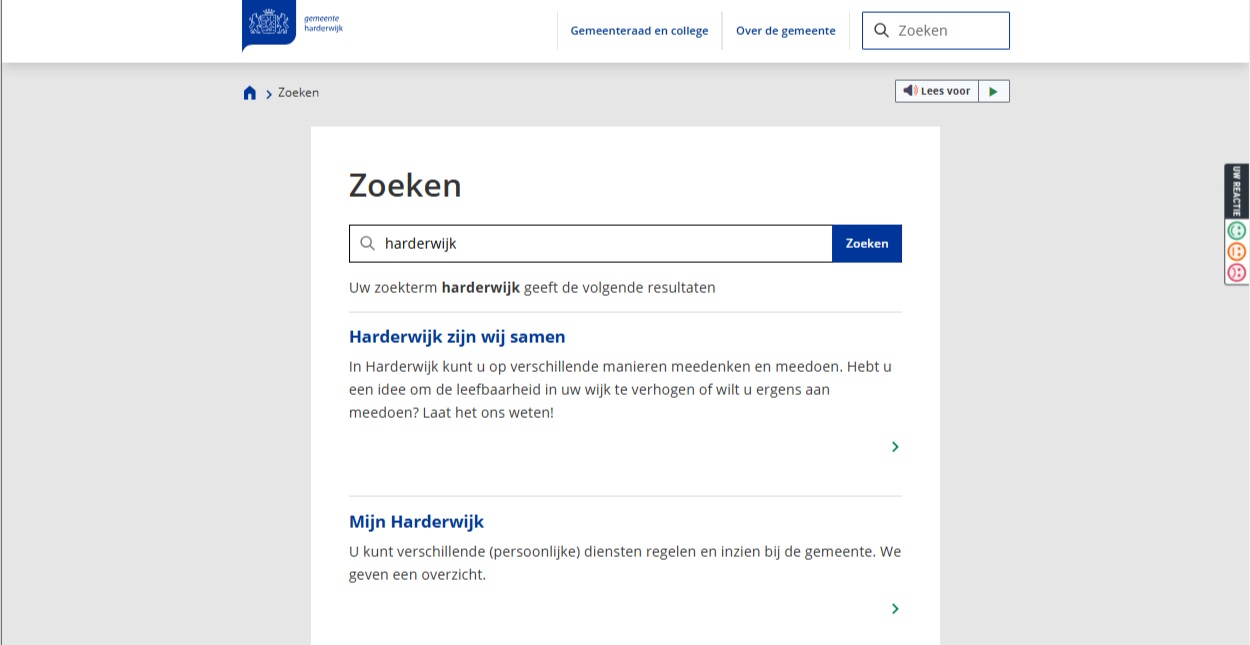
Task: Select the orange neutral smiley feedback icon
Action: [1237, 251]
